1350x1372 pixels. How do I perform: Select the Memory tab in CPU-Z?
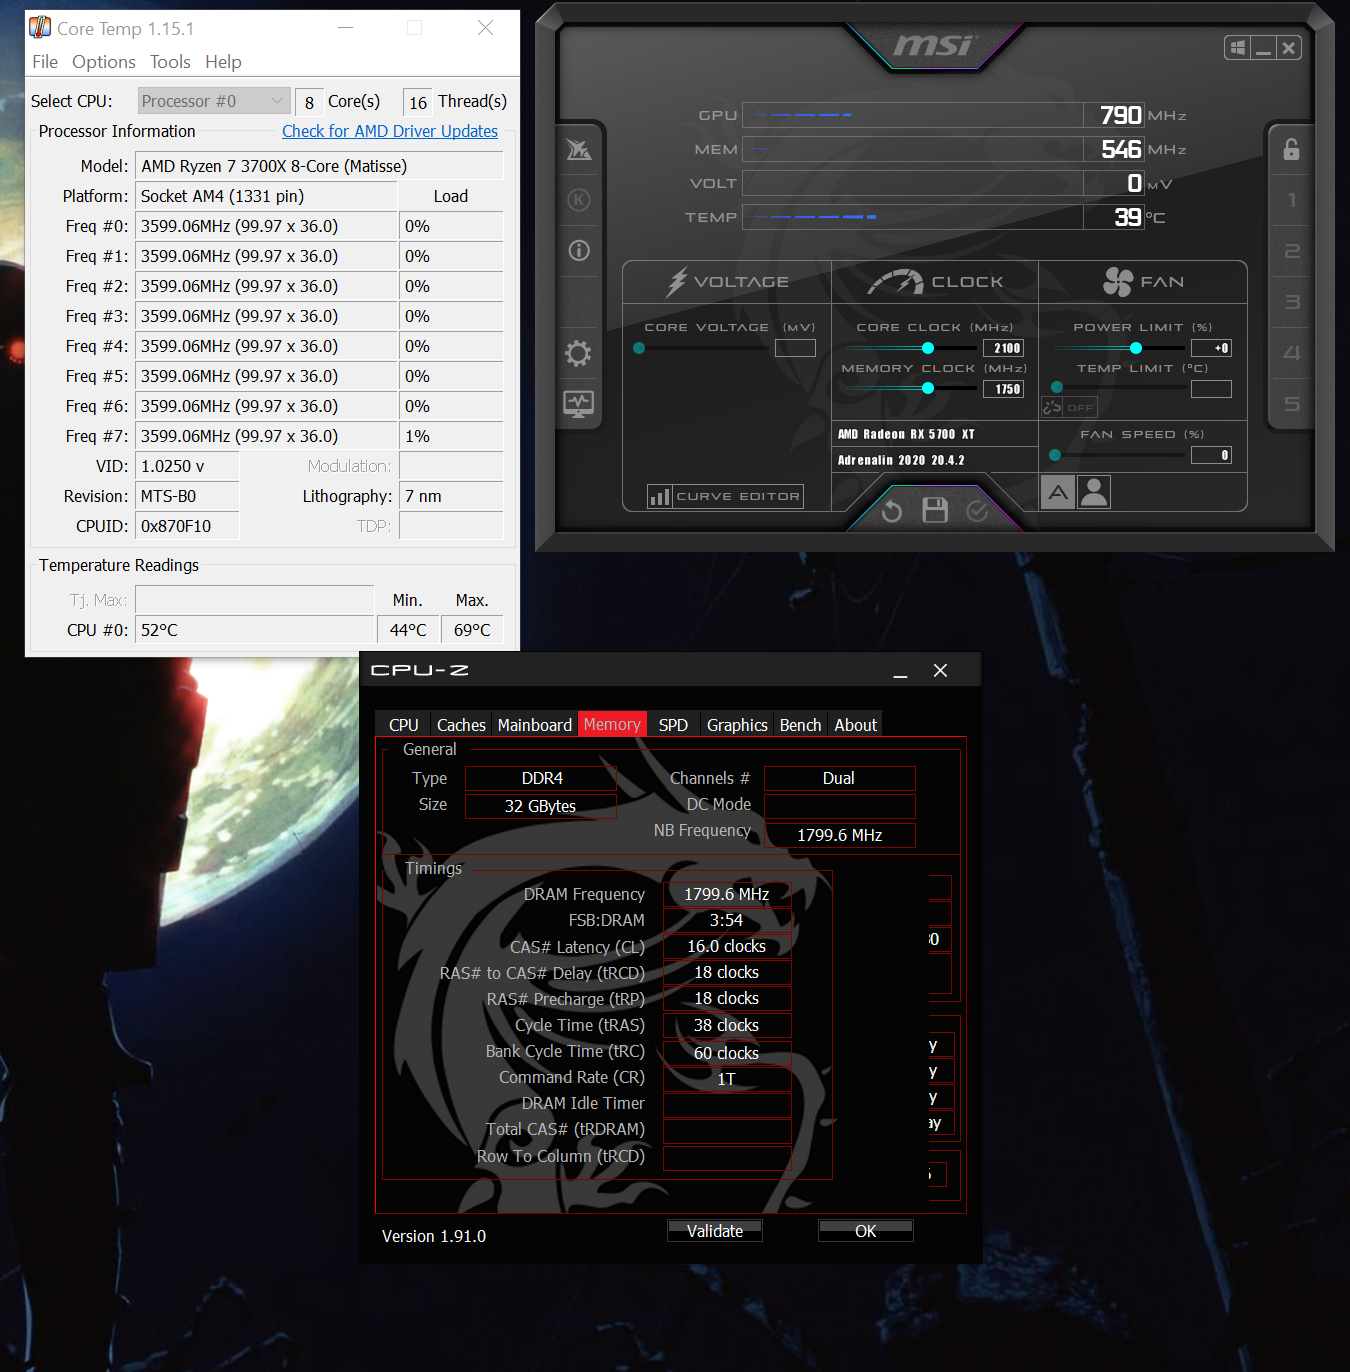pos(612,724)
